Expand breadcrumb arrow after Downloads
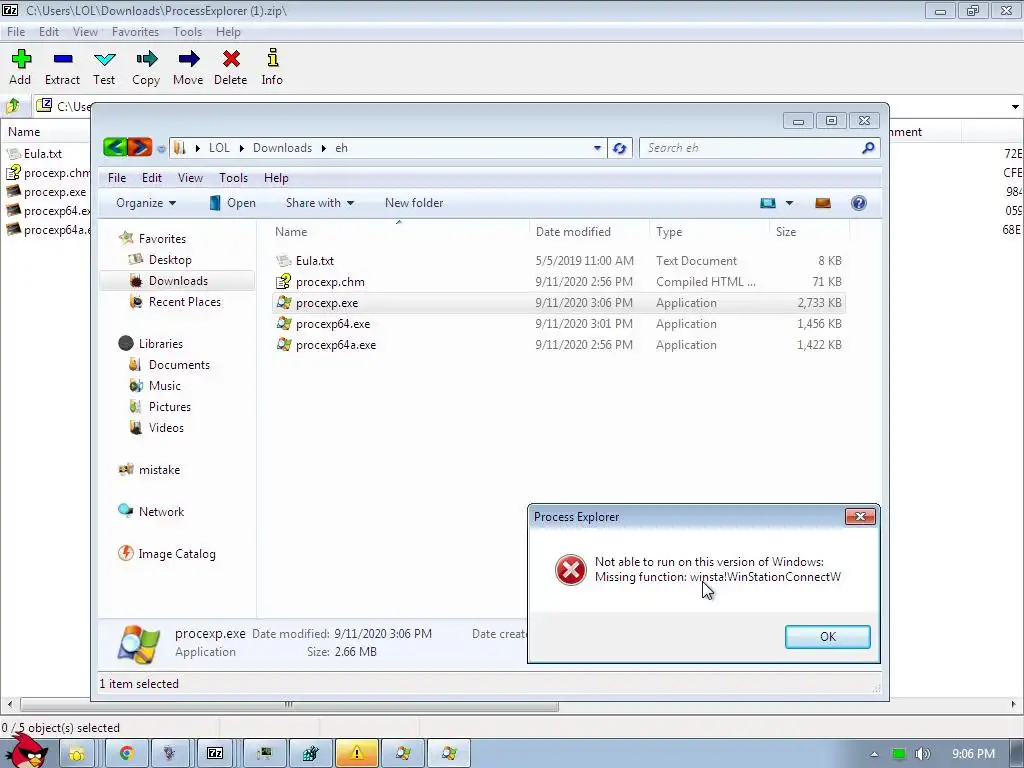 click(x=323, y=148)
